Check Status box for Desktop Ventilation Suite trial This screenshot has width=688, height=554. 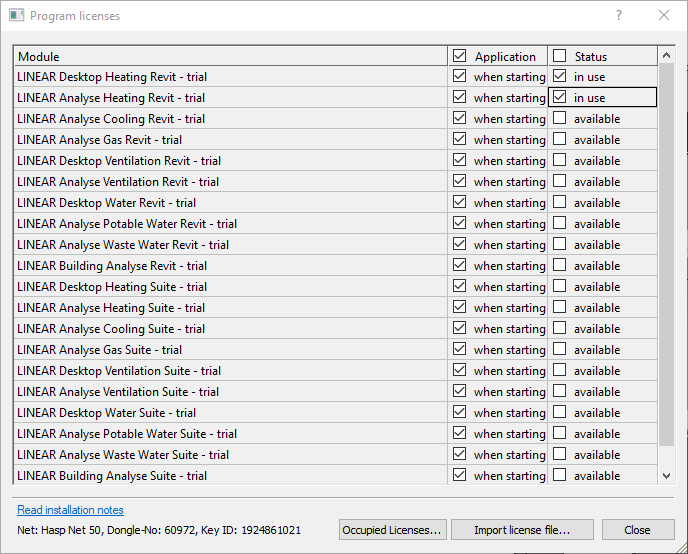point(559,370)
